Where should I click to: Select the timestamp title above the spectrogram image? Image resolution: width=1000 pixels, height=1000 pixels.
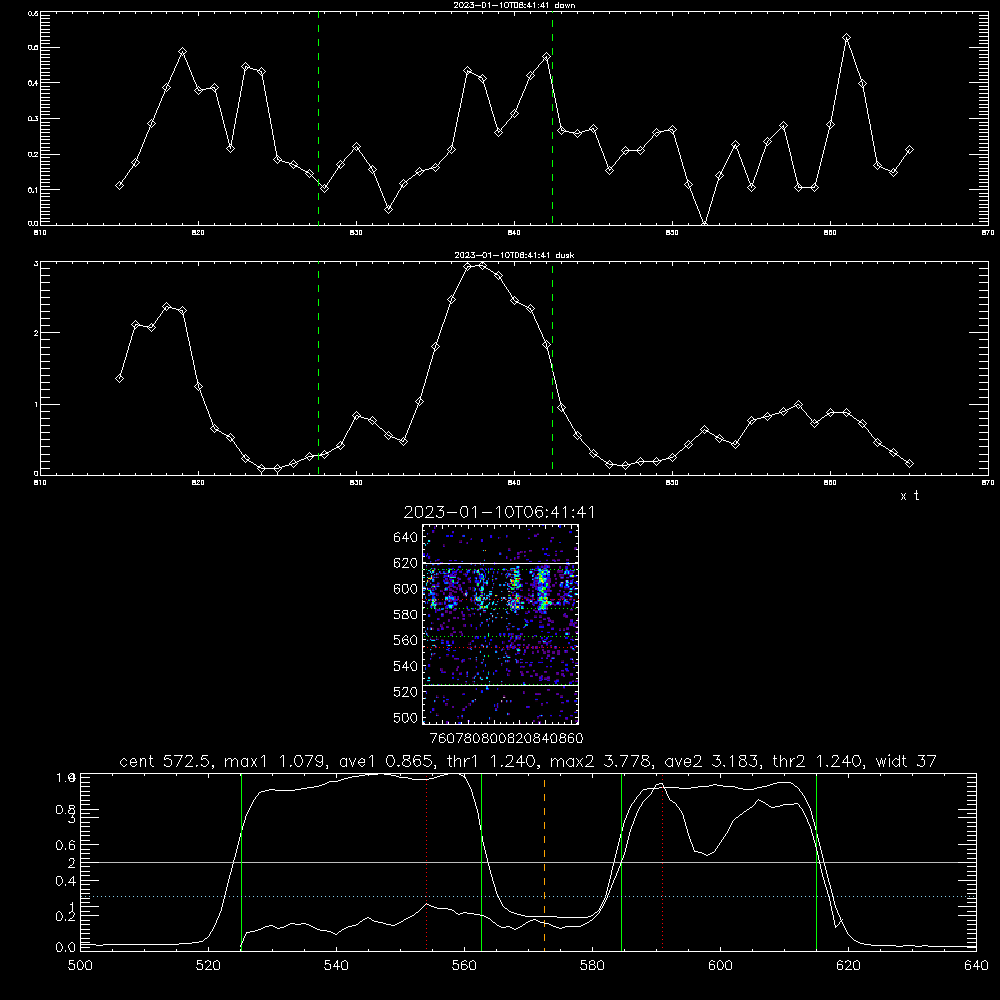499,512
